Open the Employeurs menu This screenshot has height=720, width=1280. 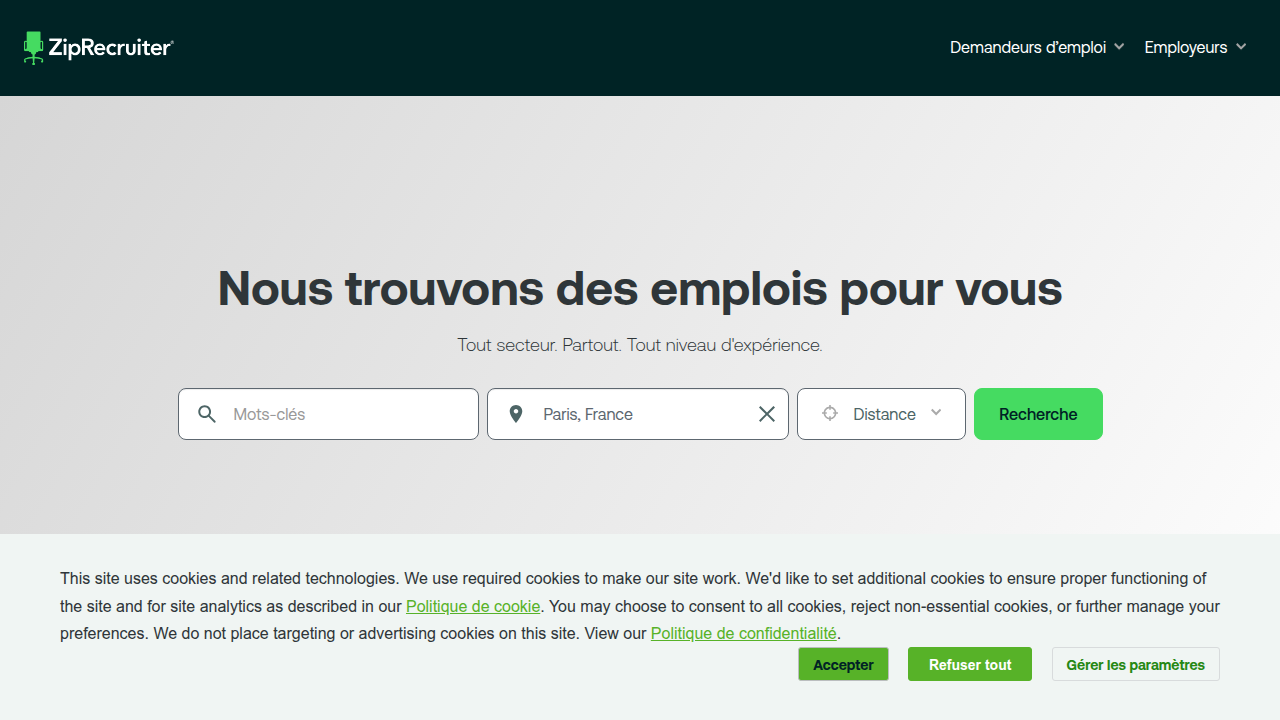pos(1185,47)
